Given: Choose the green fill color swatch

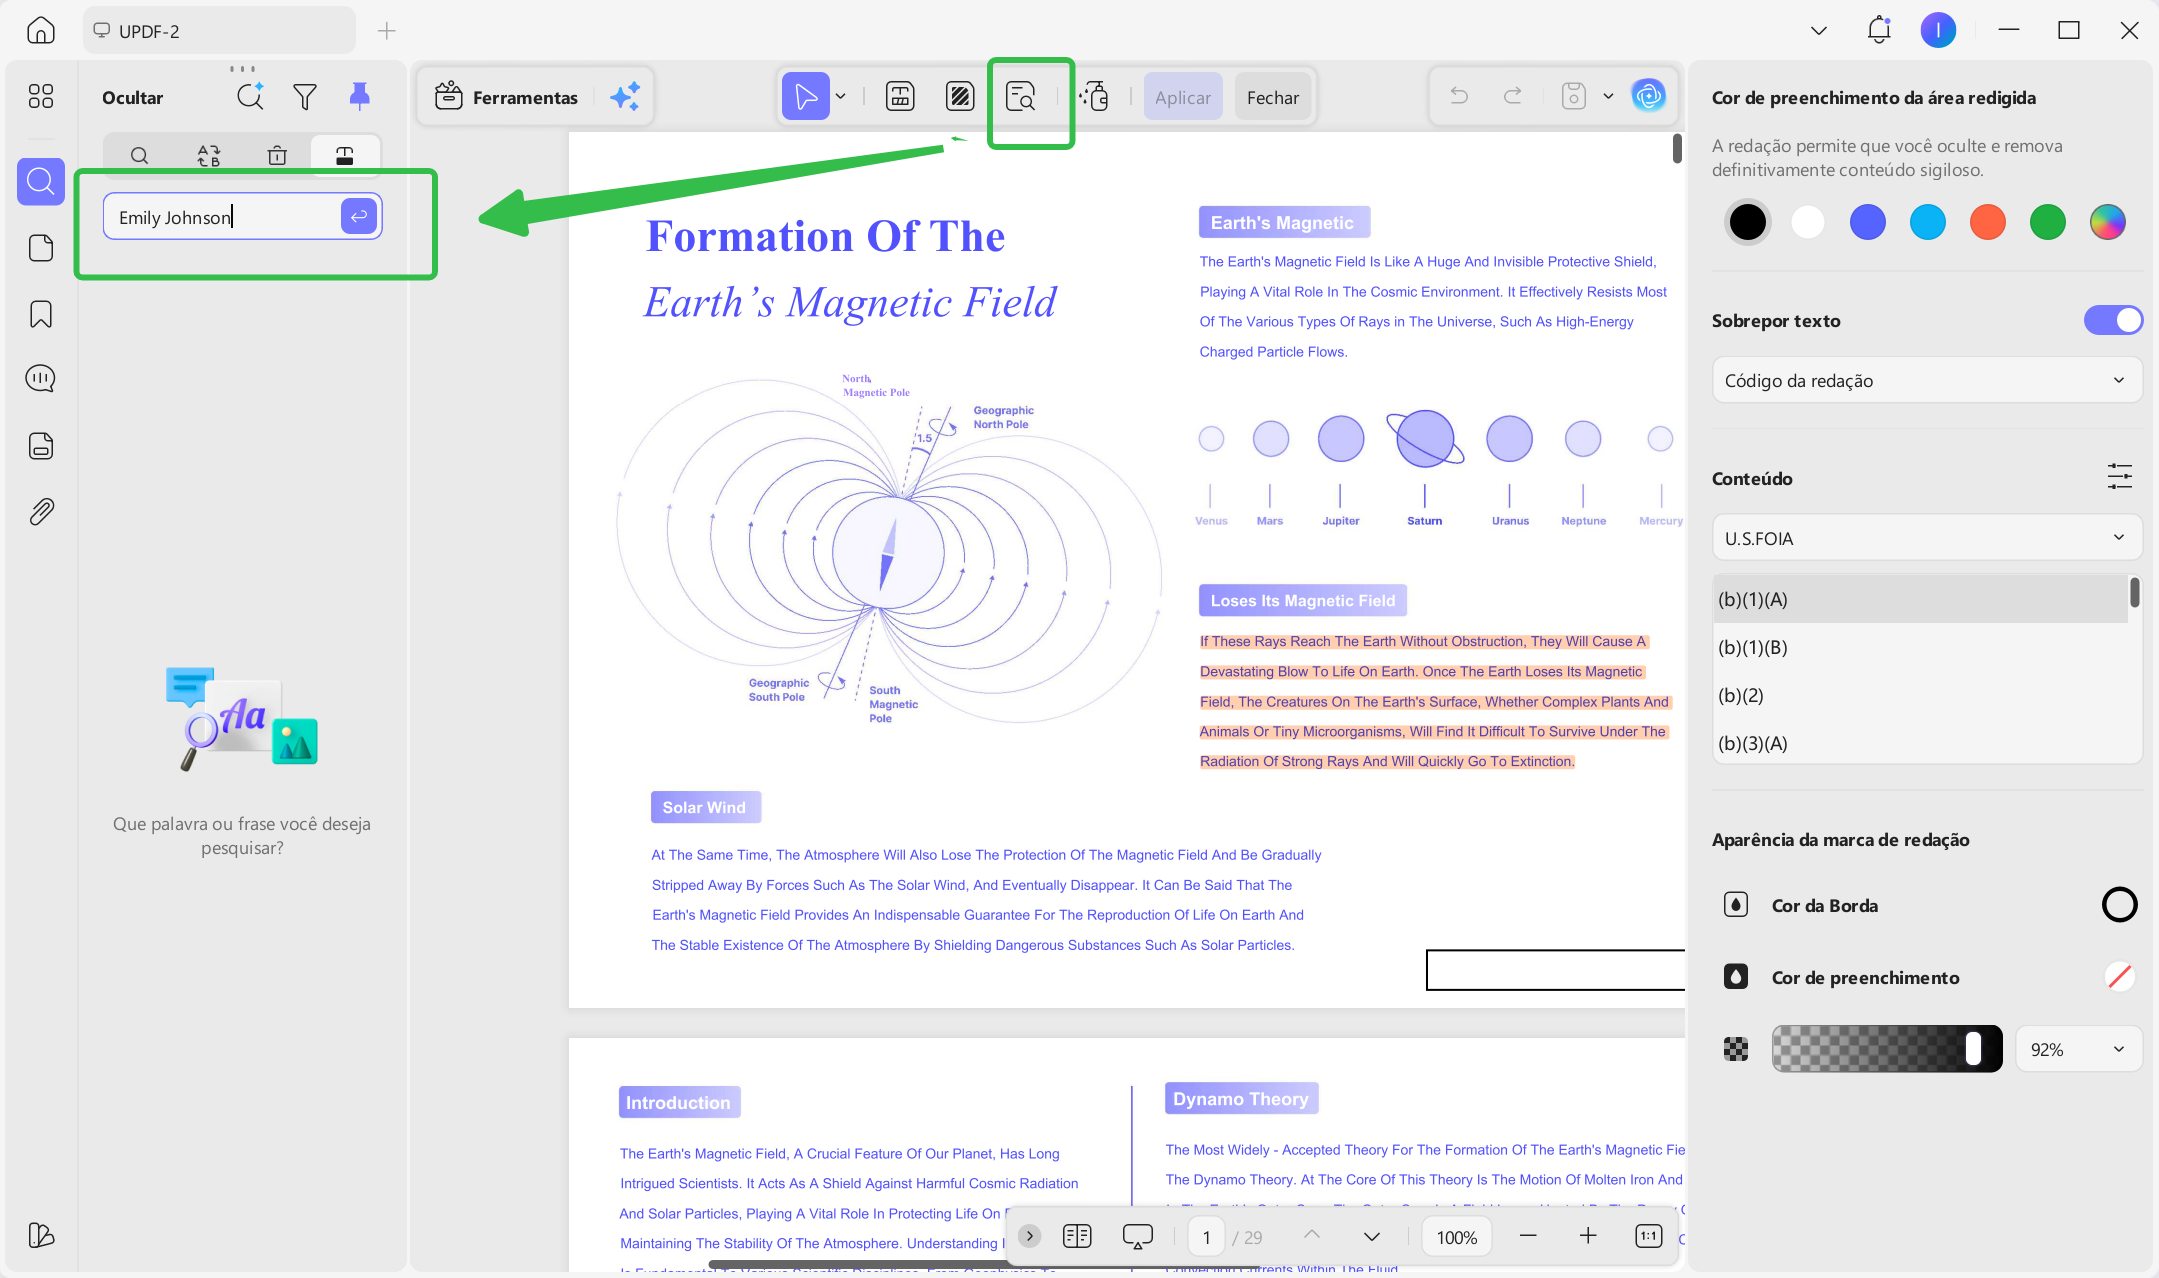Looking at the screenshot, I should pos(2048,222).
